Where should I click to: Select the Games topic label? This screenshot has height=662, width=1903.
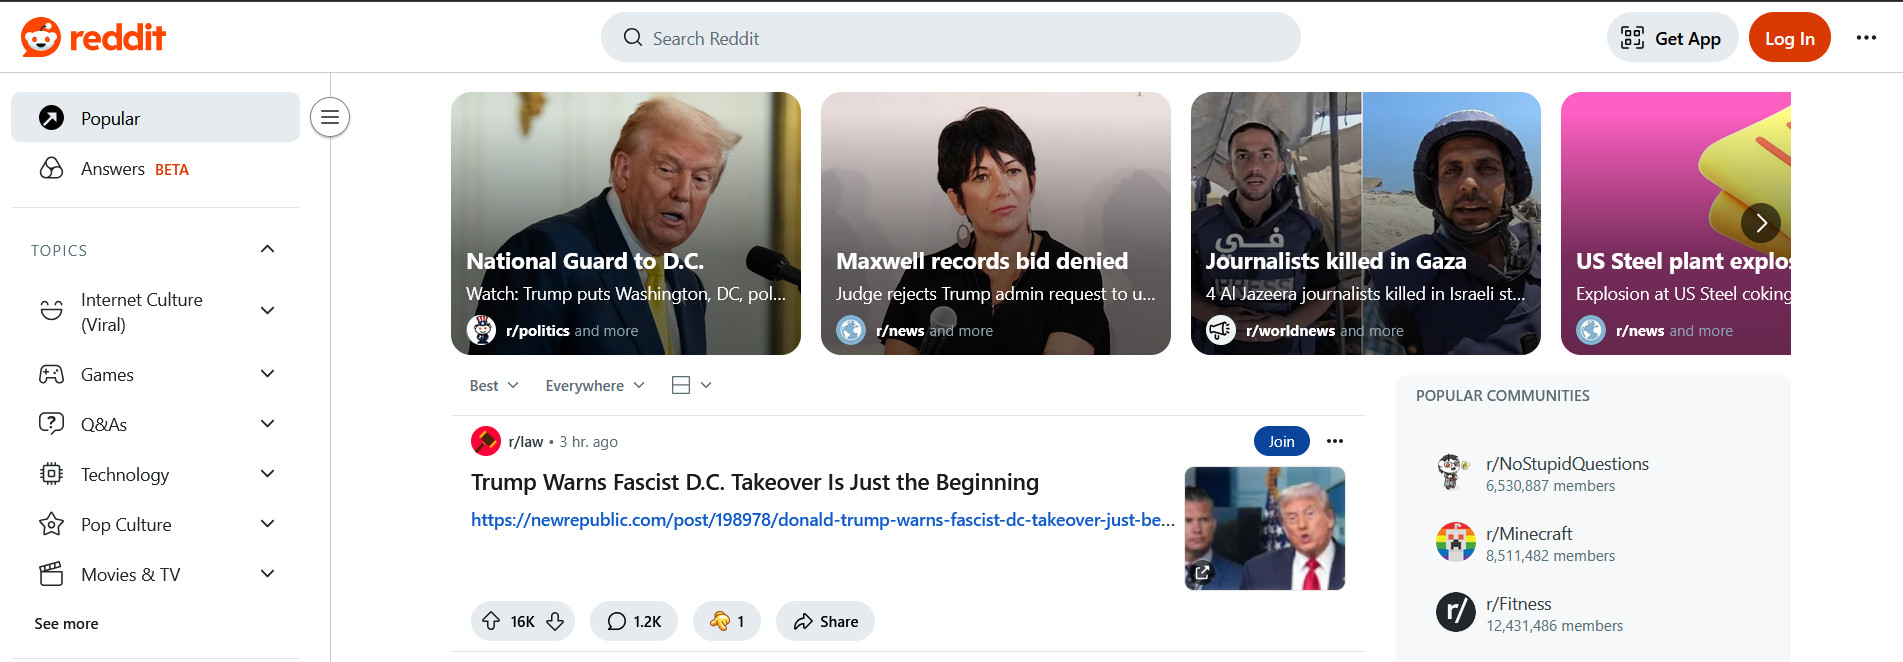coord(107,375)
